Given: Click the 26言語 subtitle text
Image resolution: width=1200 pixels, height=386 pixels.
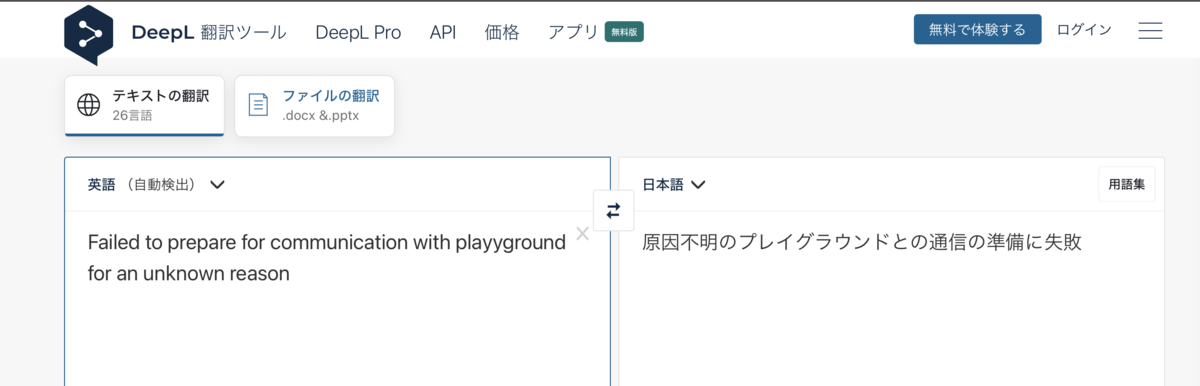Looking at the screenshot, I should (132, 115).
